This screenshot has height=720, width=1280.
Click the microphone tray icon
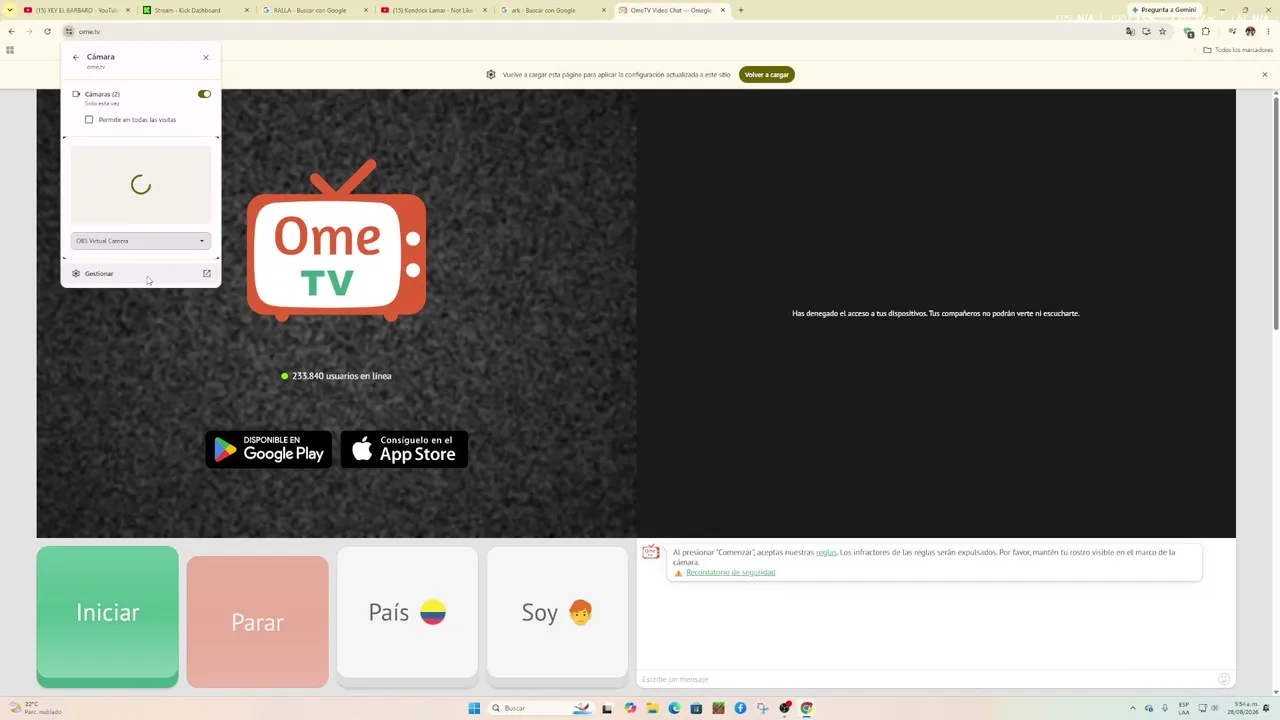(1165, 708)
